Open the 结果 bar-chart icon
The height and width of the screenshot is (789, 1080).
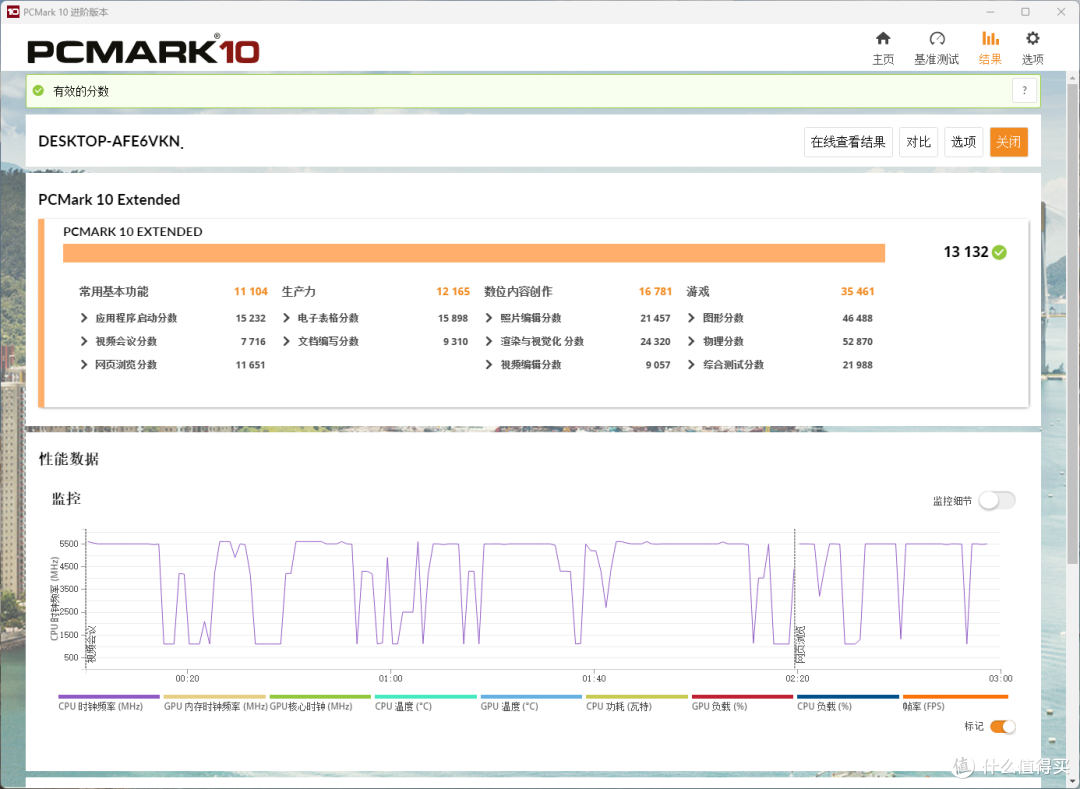tap(990, 39)
